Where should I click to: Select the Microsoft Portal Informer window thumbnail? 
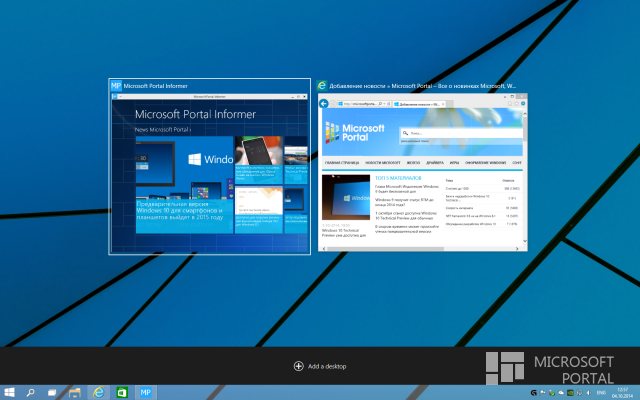tap(209, 167)
